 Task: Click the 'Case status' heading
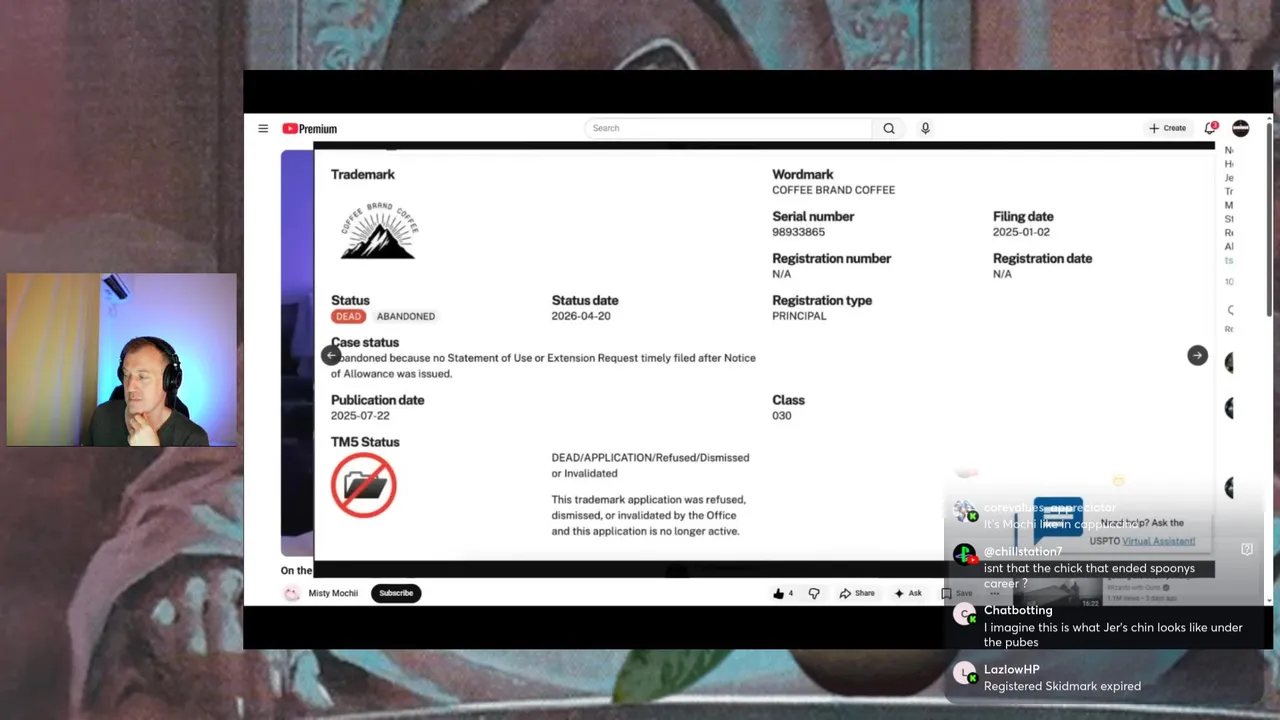click(x=365, y=342)
